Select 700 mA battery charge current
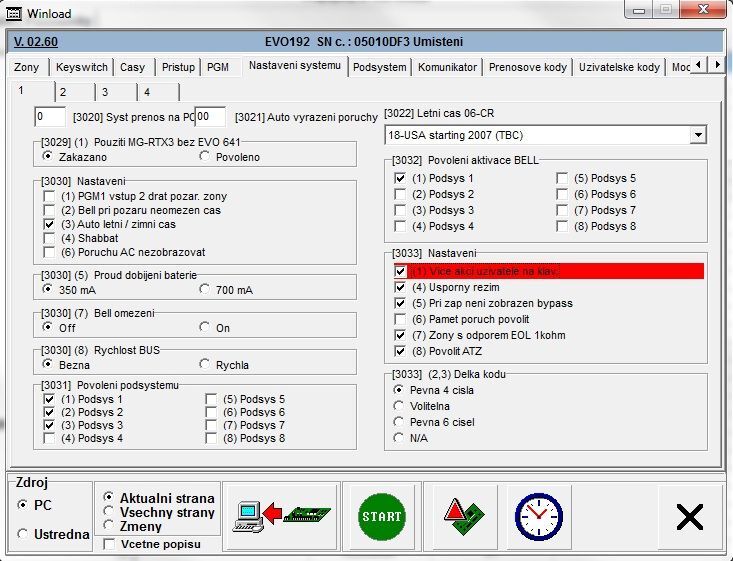The height and width of the screenshot is (561, 733). 206,289
